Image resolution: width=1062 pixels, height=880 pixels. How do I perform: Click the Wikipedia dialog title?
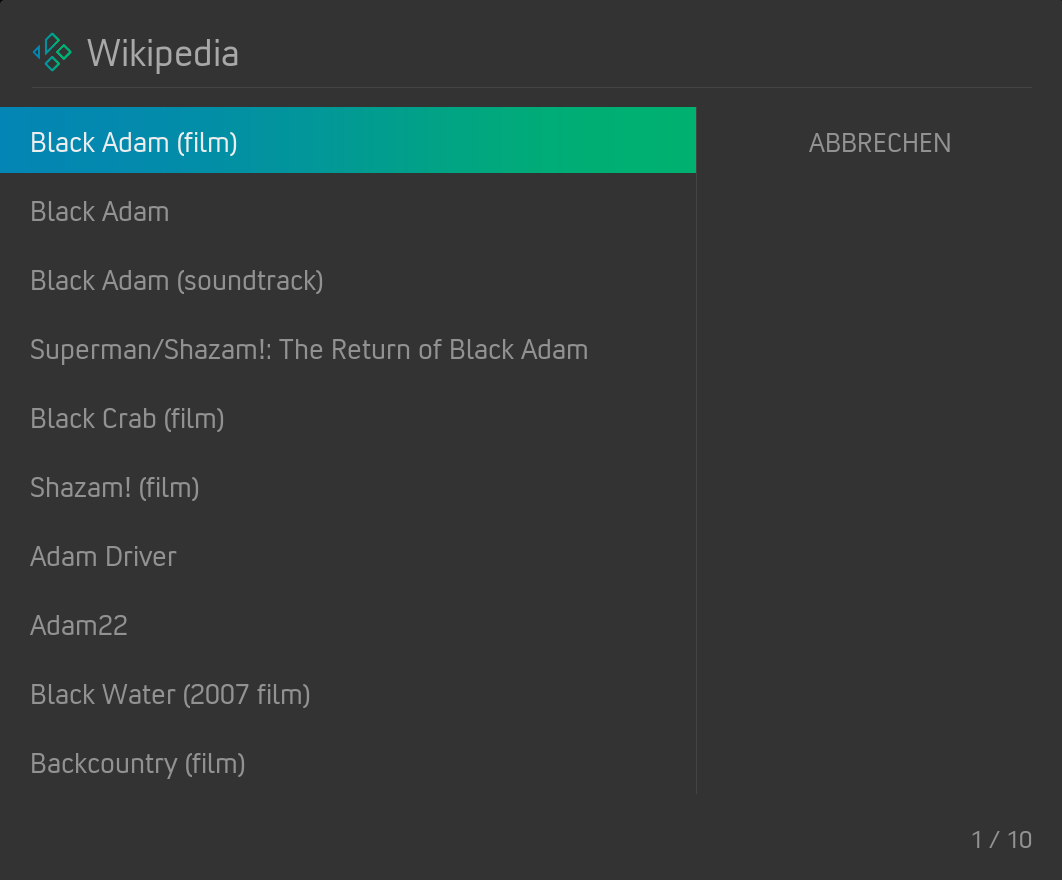(163, 54)
